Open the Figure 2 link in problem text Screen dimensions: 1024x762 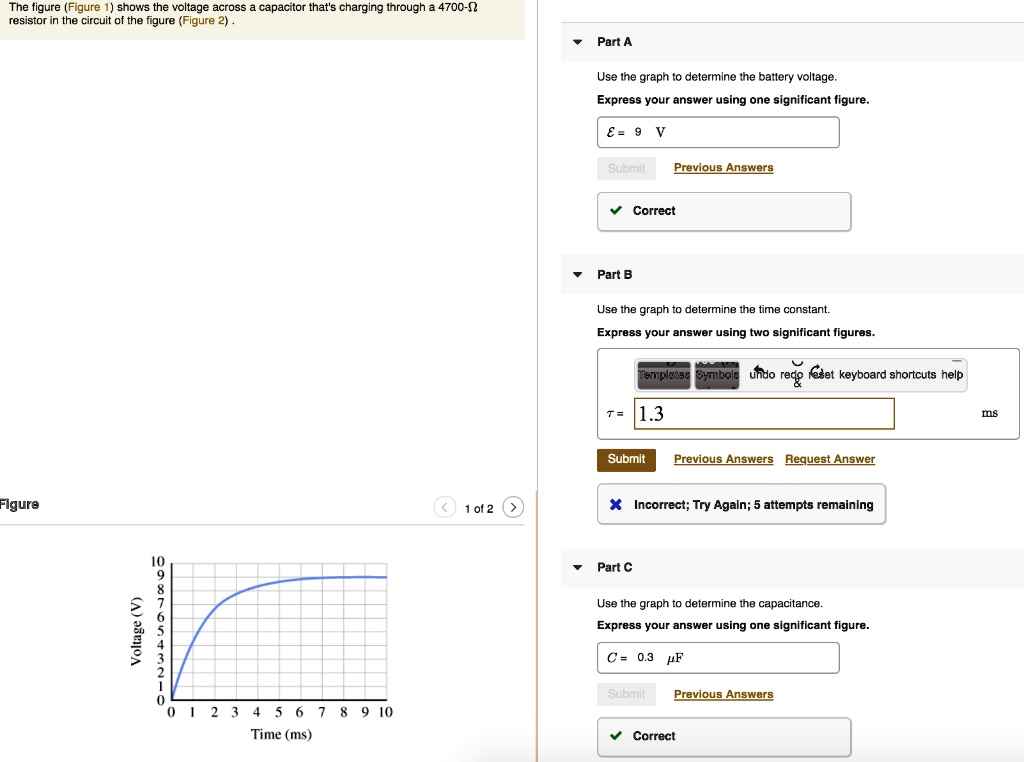tap(203, 20)
